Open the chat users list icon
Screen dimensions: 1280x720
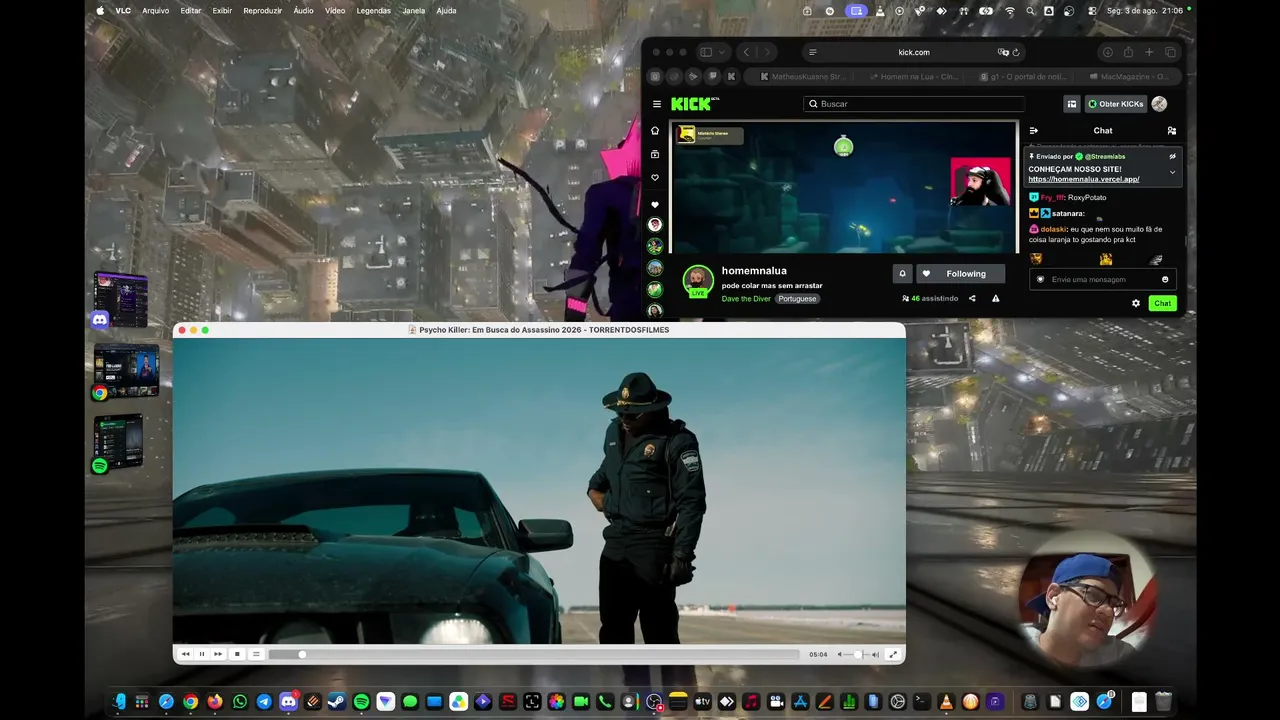point(1172,131)
